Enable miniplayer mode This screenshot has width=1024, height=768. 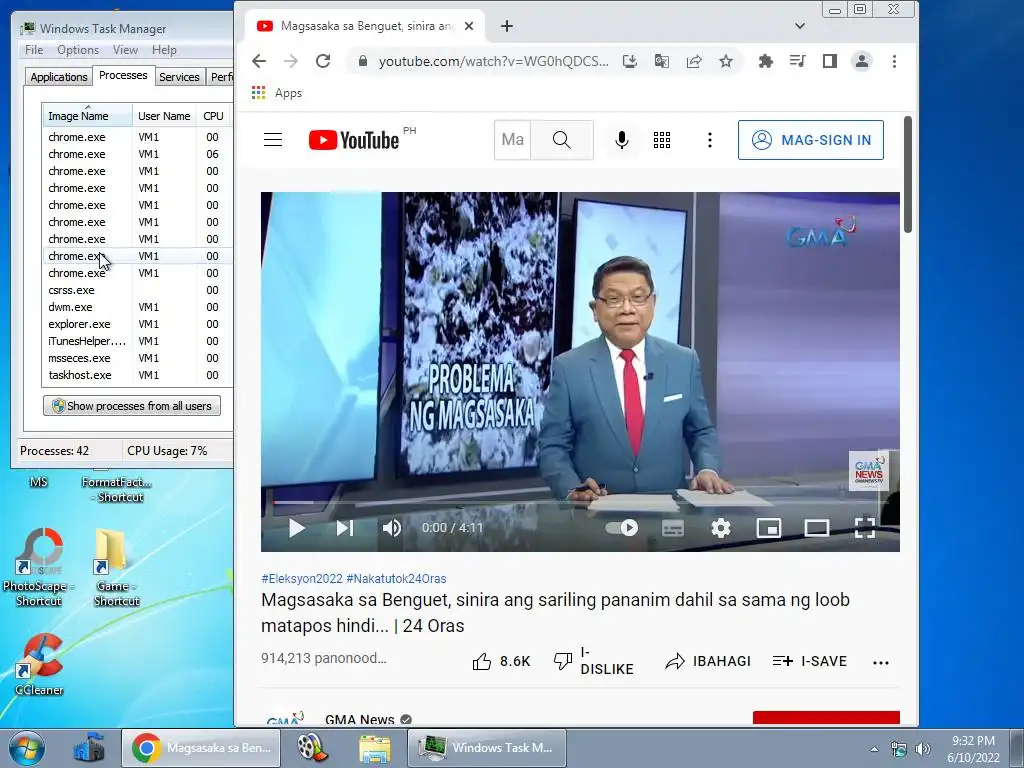click(769, 528)
